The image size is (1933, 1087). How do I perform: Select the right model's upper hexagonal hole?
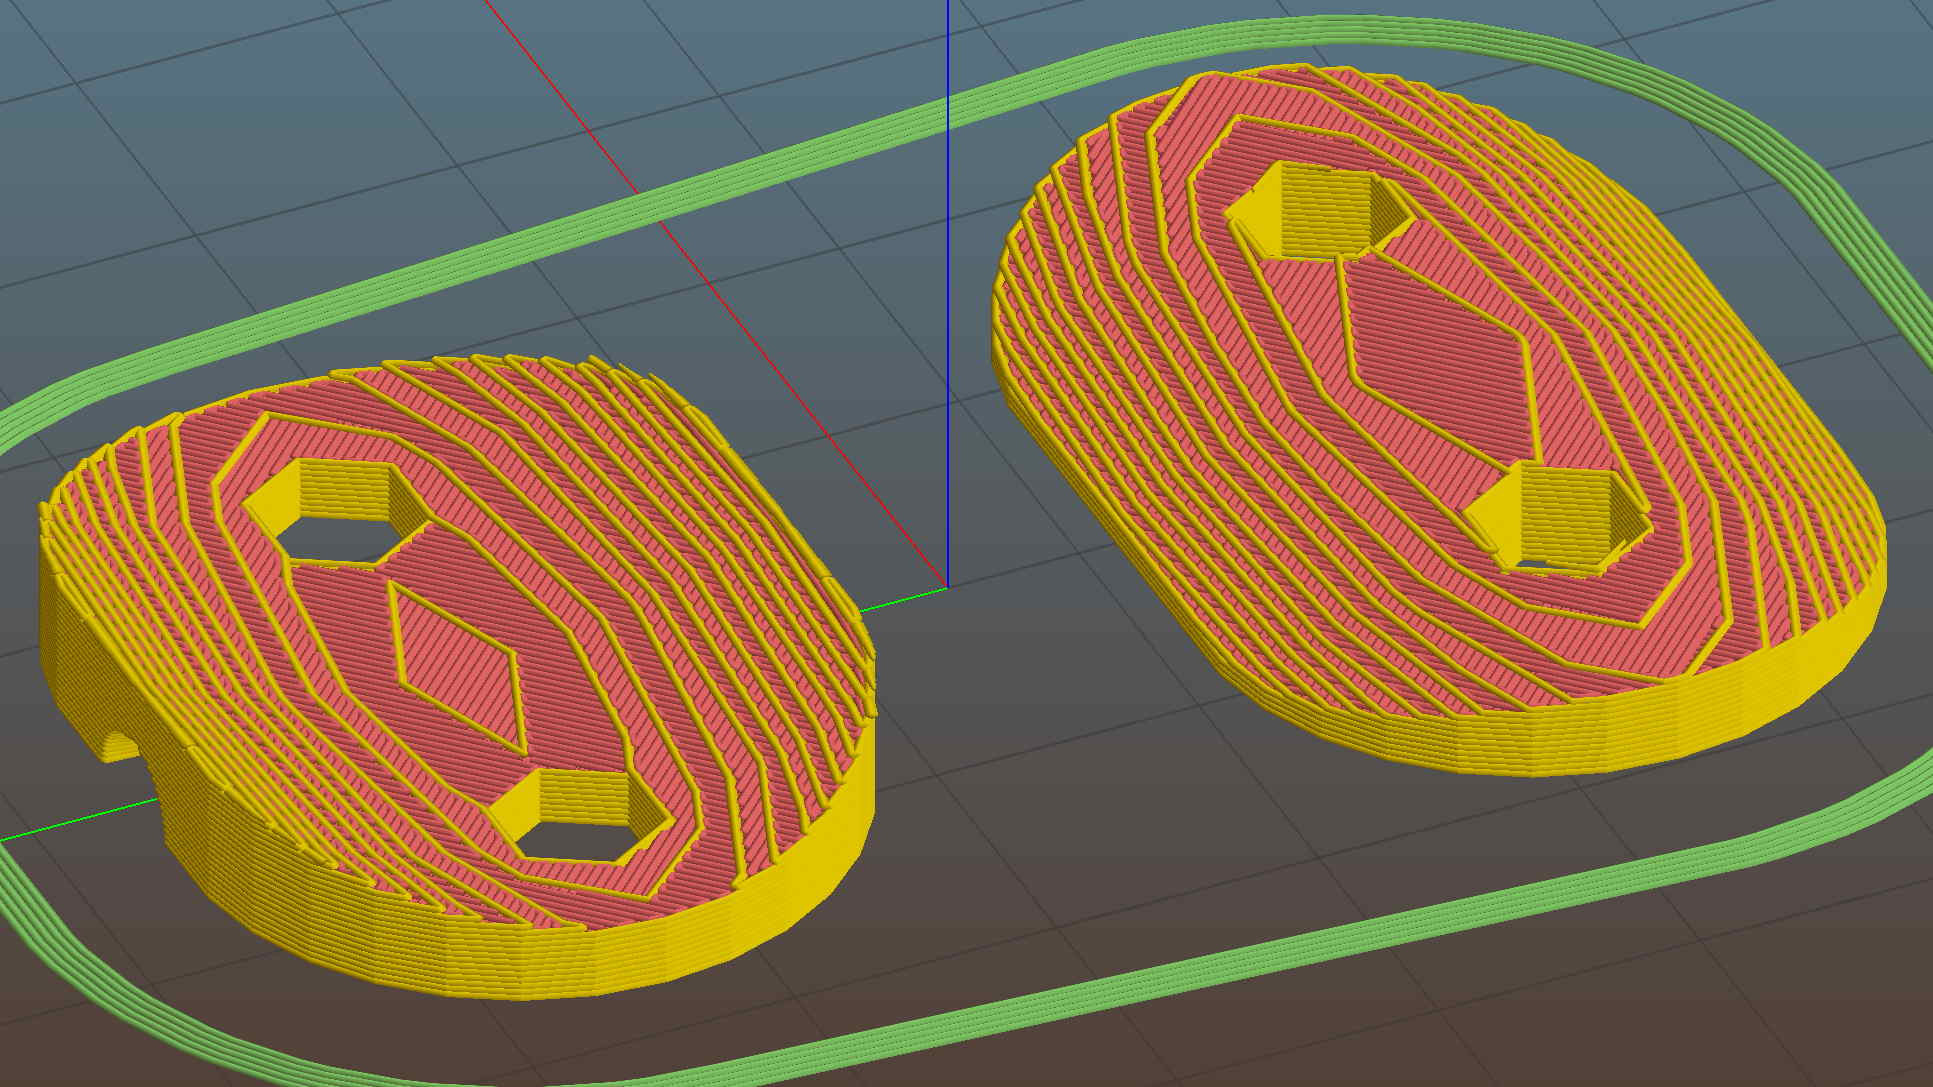(x=1318, y=211)
